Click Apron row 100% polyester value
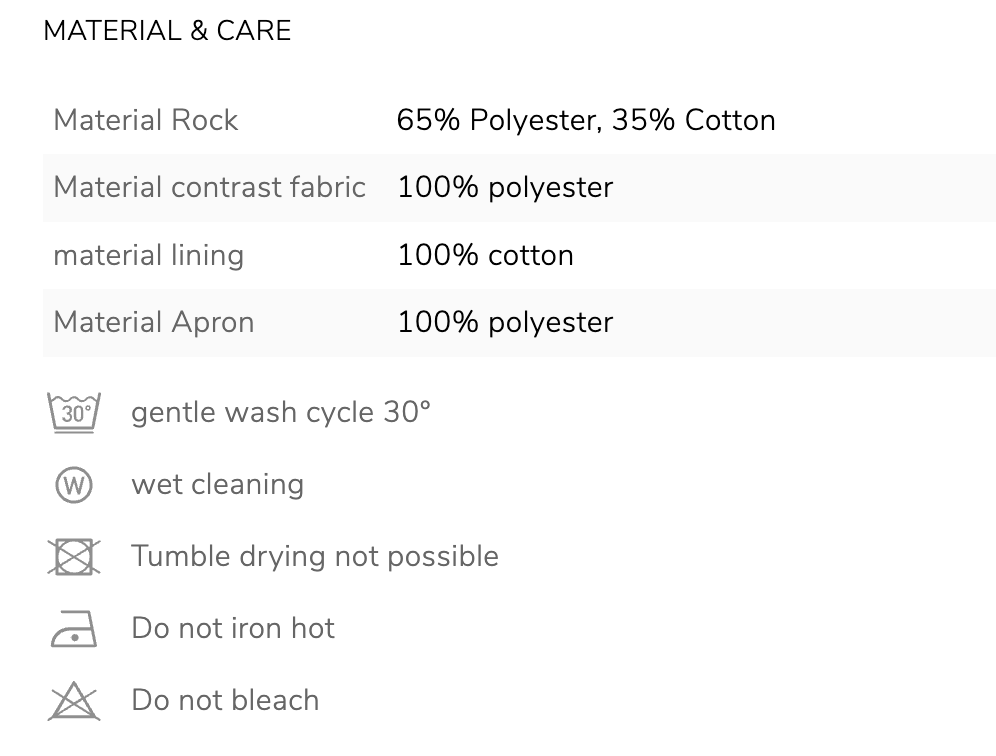The height and width of the screenshot is (756, 996). [505, 323]
